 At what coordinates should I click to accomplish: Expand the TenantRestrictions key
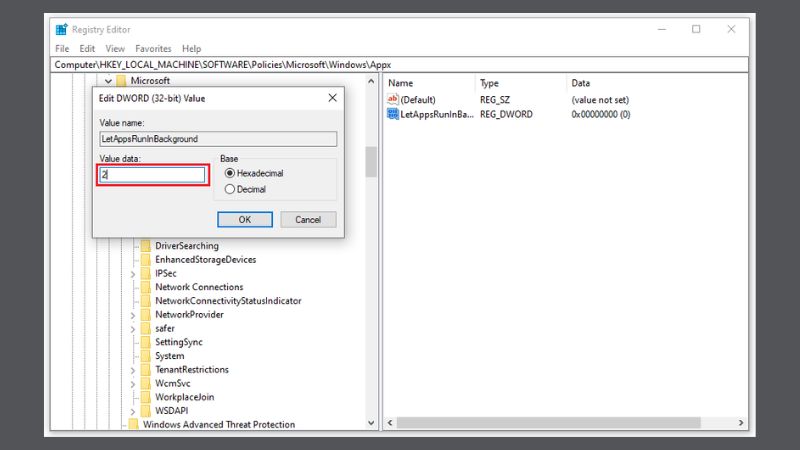coord(133,370)
